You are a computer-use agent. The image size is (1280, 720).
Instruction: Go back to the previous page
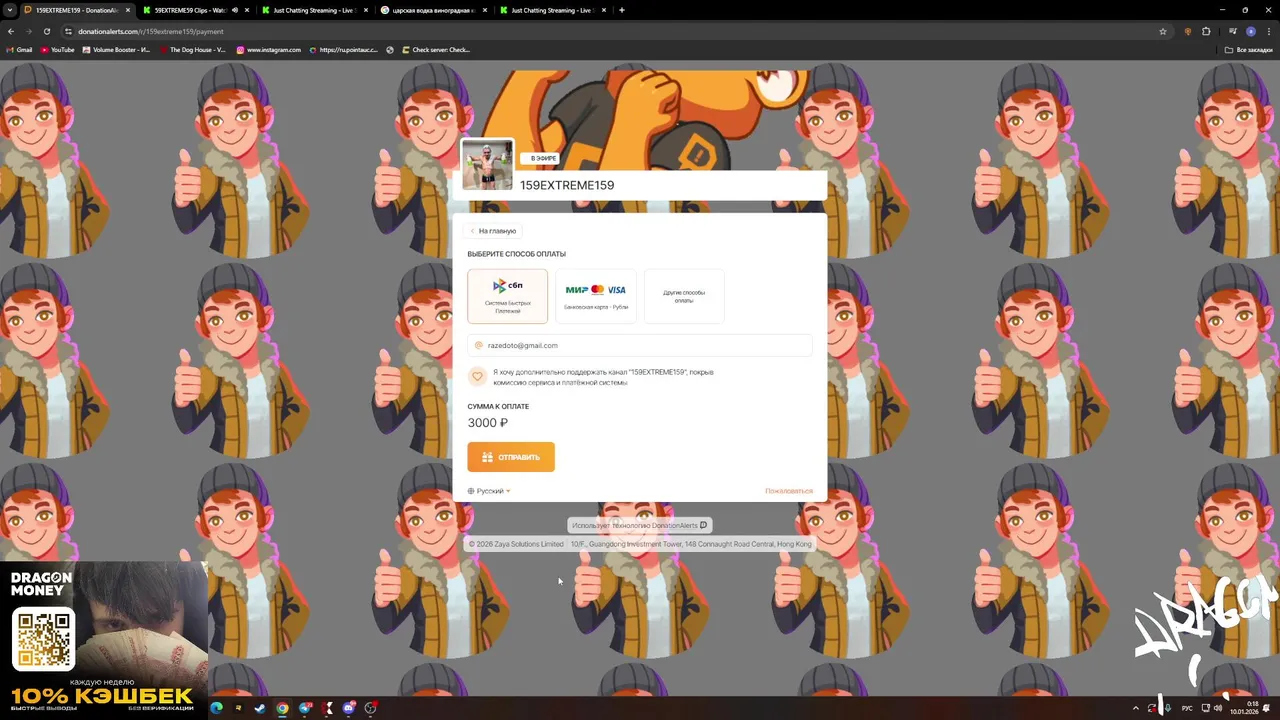click(11, 31)
